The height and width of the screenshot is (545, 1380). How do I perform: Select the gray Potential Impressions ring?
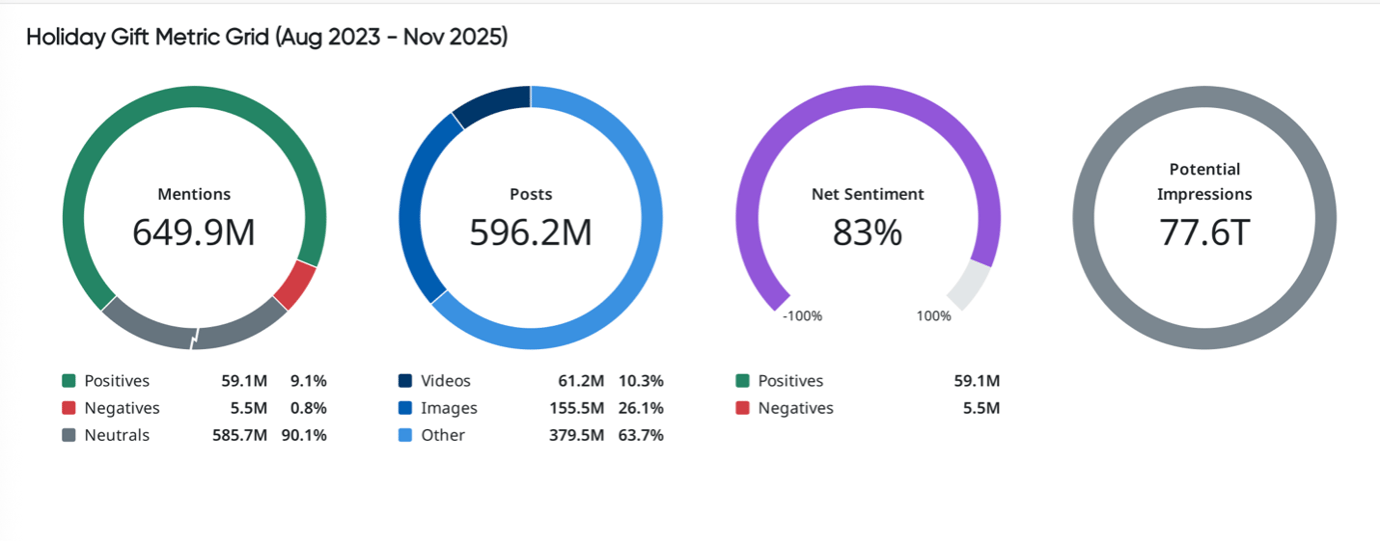click(1204, 97)
